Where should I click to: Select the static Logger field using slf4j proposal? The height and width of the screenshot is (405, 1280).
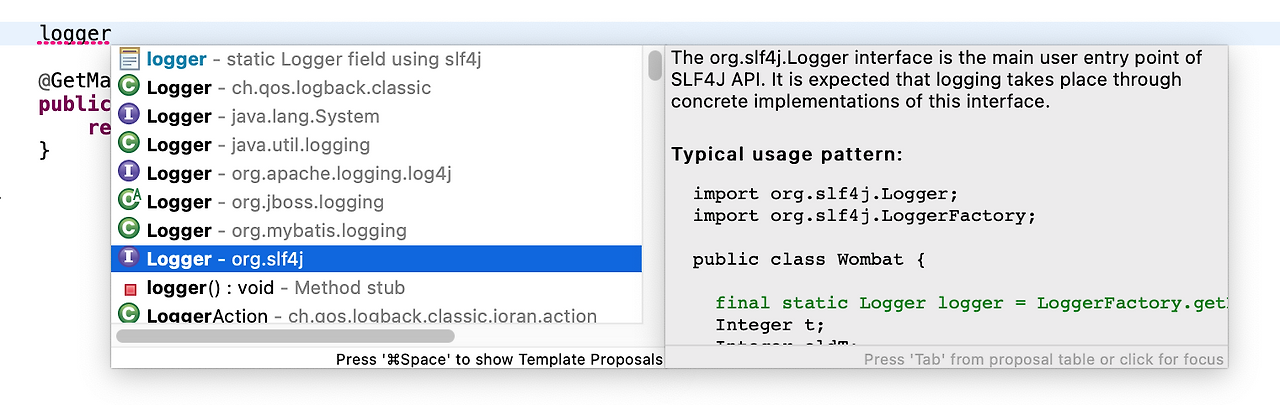(x=313, y=59)
